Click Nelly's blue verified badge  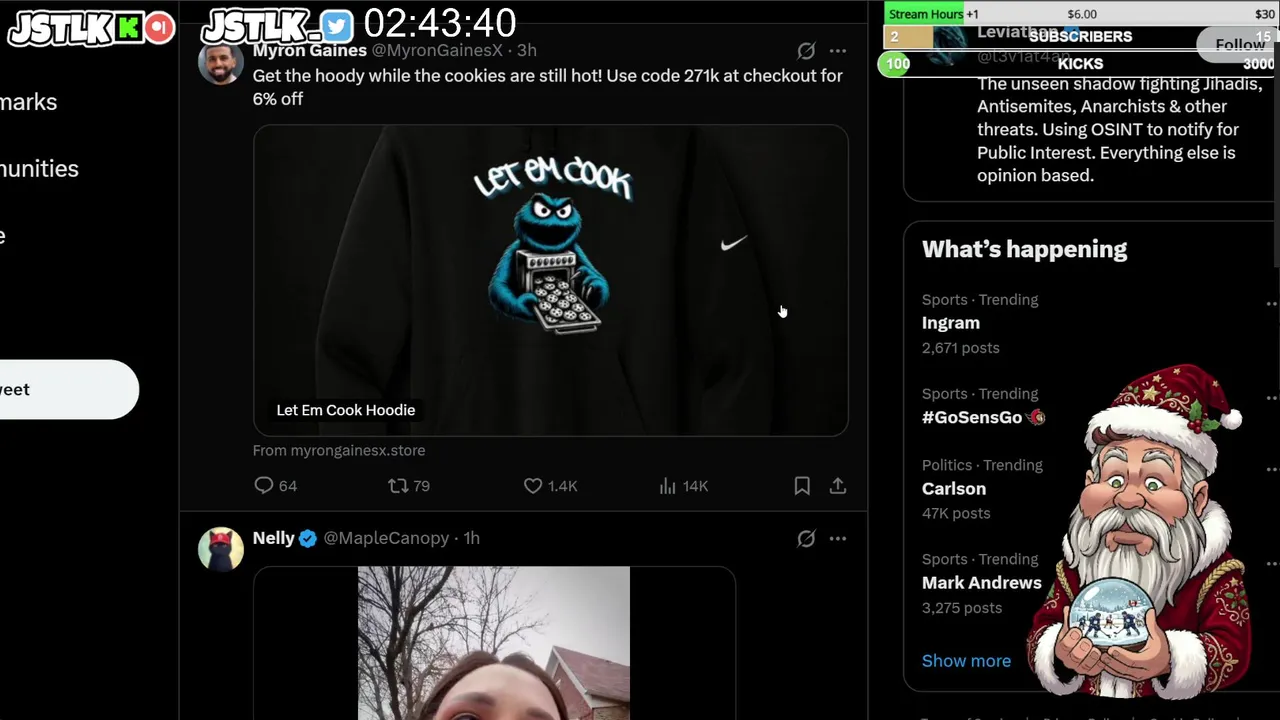(x=308, y=539)
